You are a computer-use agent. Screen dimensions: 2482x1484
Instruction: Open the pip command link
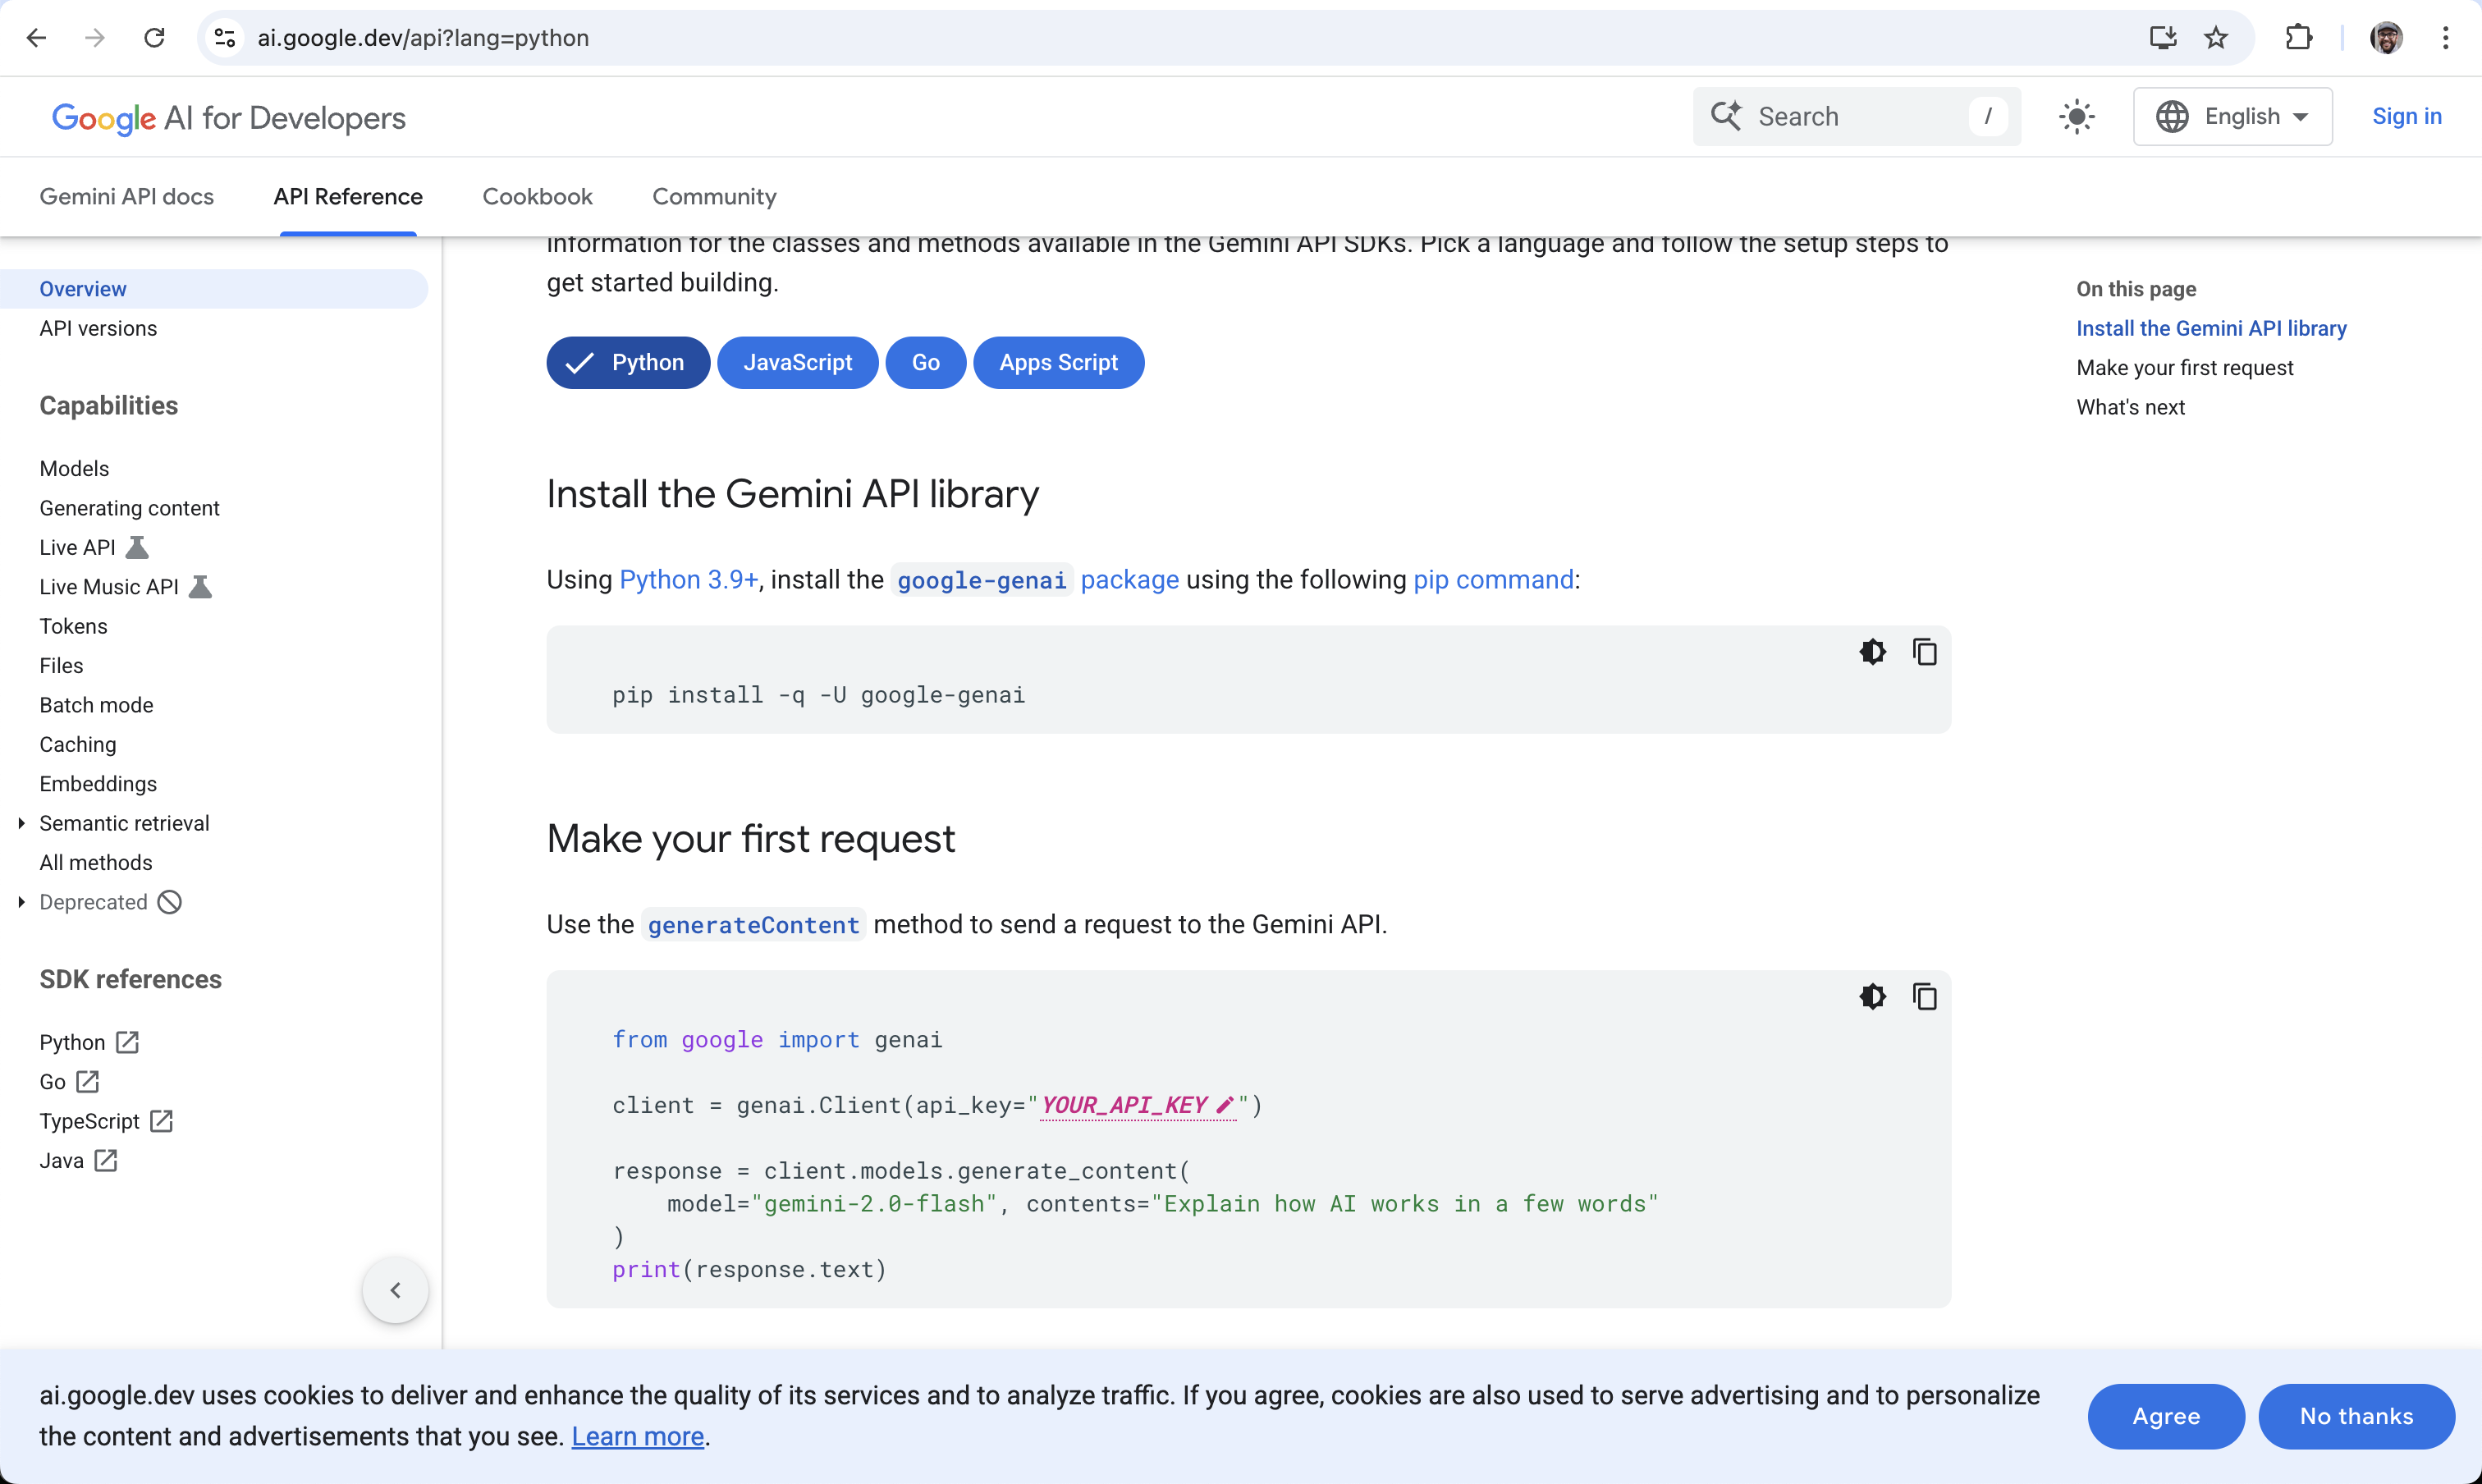[1493, 580]
